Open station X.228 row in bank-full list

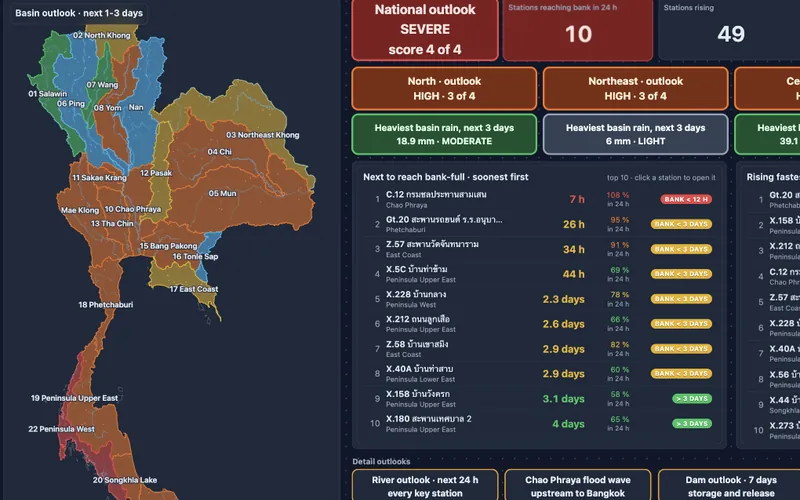coord(541,299)
